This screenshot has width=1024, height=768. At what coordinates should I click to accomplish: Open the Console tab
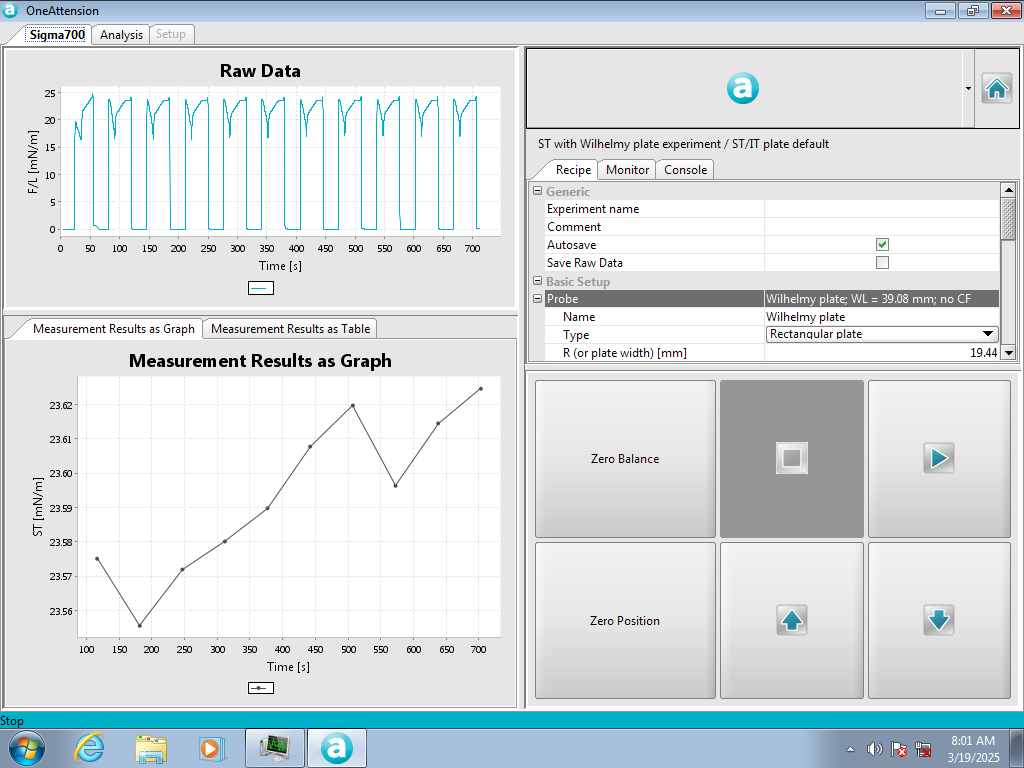[685, 170]
